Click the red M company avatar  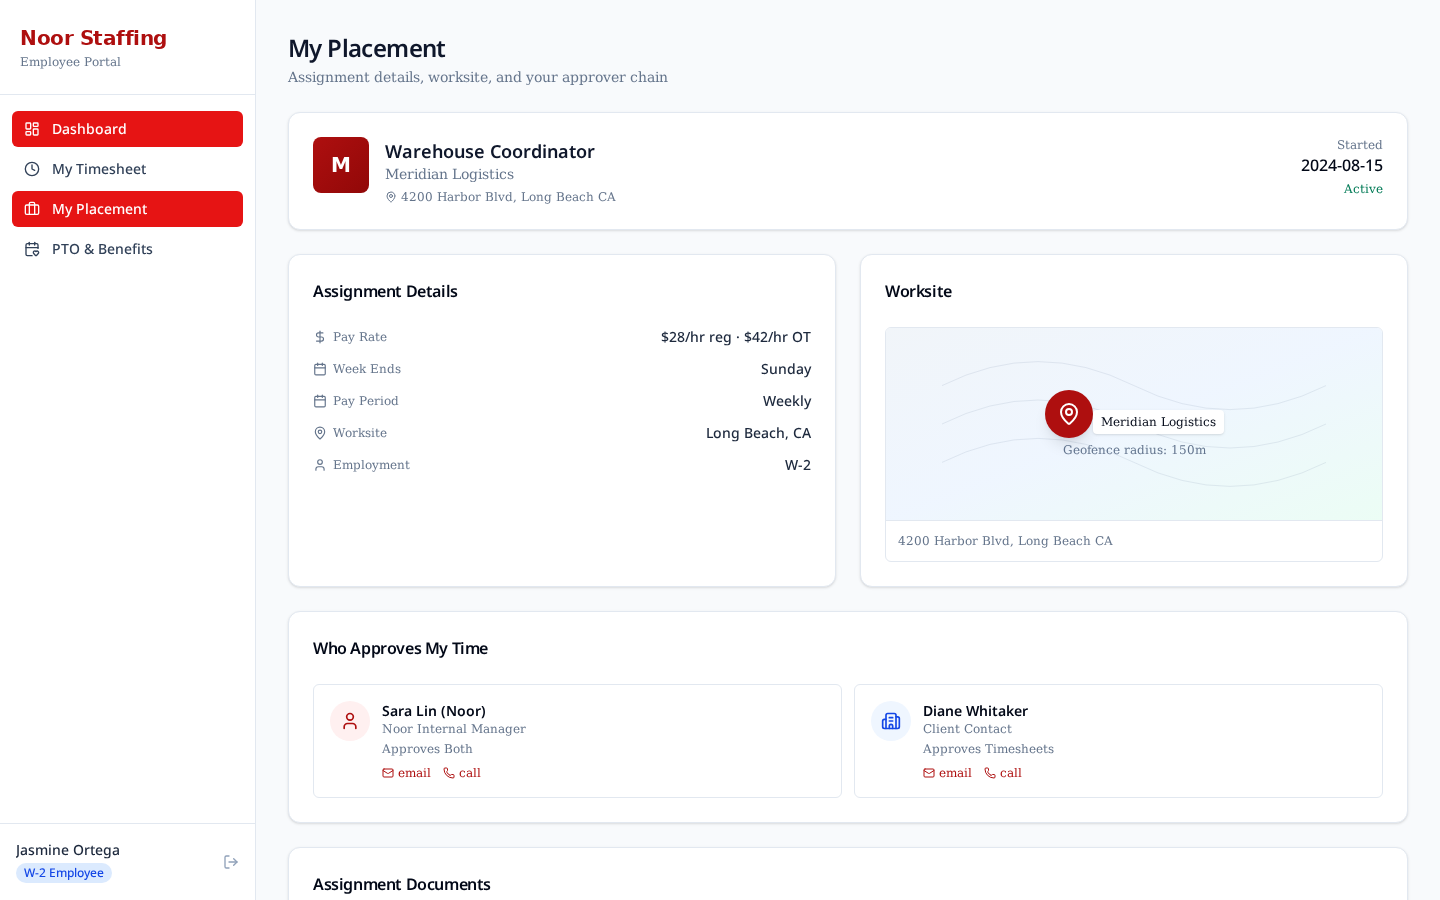click(341, 165)
